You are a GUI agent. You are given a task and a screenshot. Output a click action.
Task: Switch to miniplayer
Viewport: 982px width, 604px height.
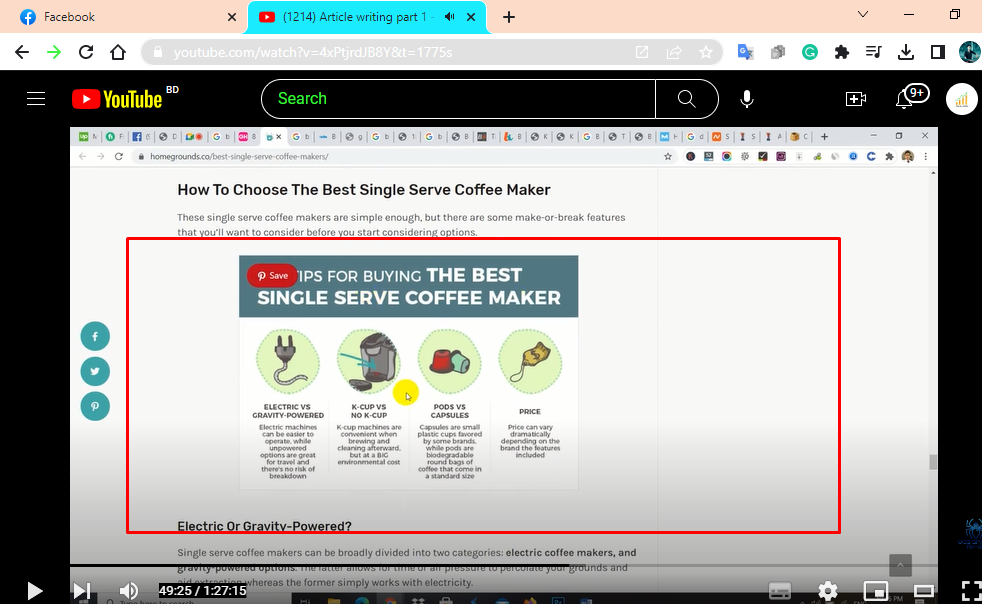click(x=876, y=591)
